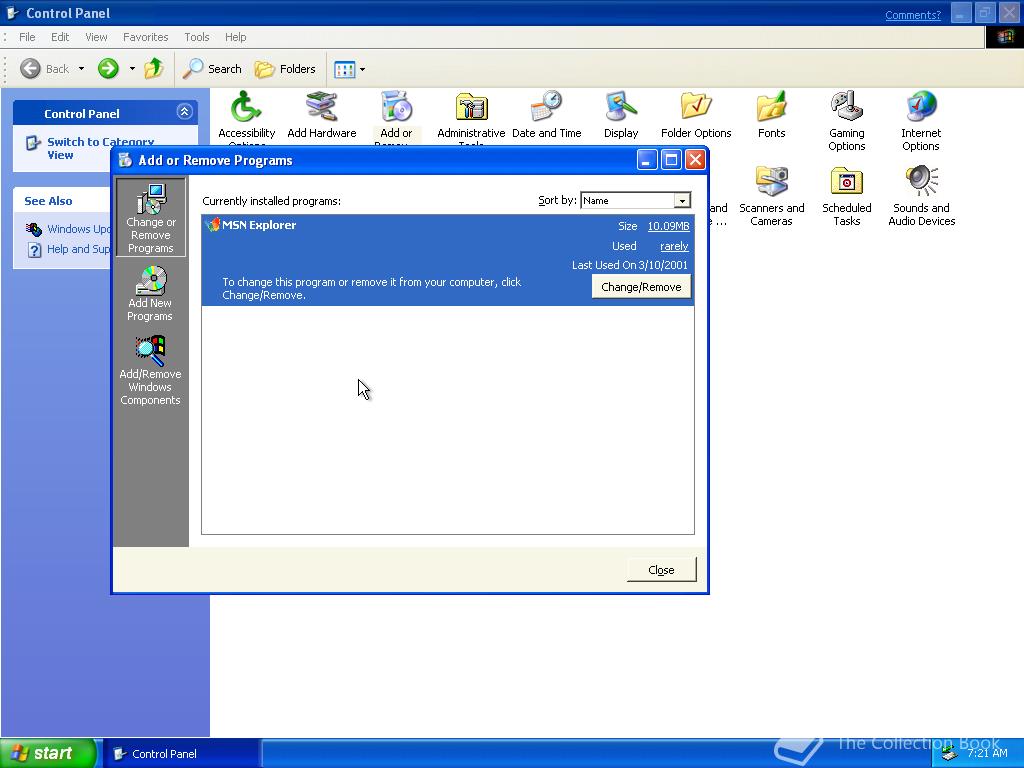This screenshot has width=1024, height=768.
Task: Open the Edit menu
Action: (60, 37)
